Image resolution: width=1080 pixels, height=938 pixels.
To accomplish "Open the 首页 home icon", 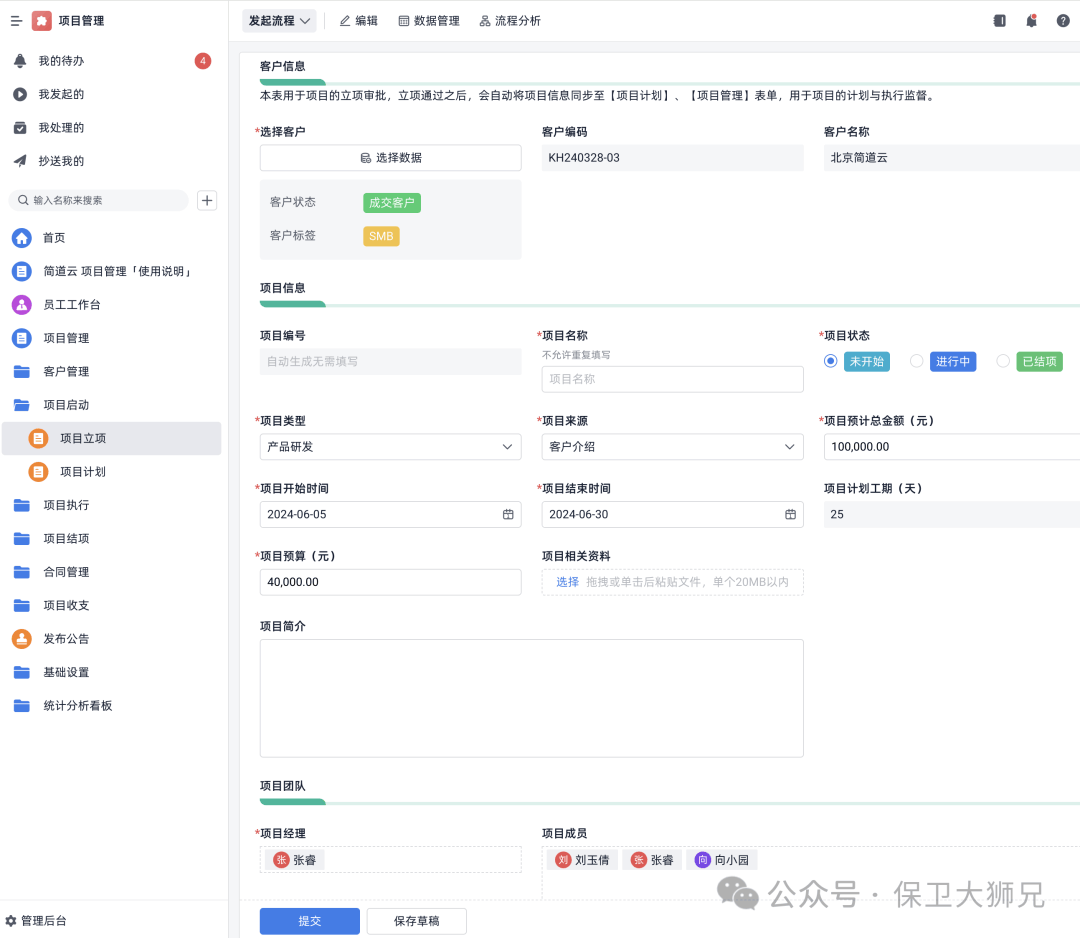I will click(21, 238).
